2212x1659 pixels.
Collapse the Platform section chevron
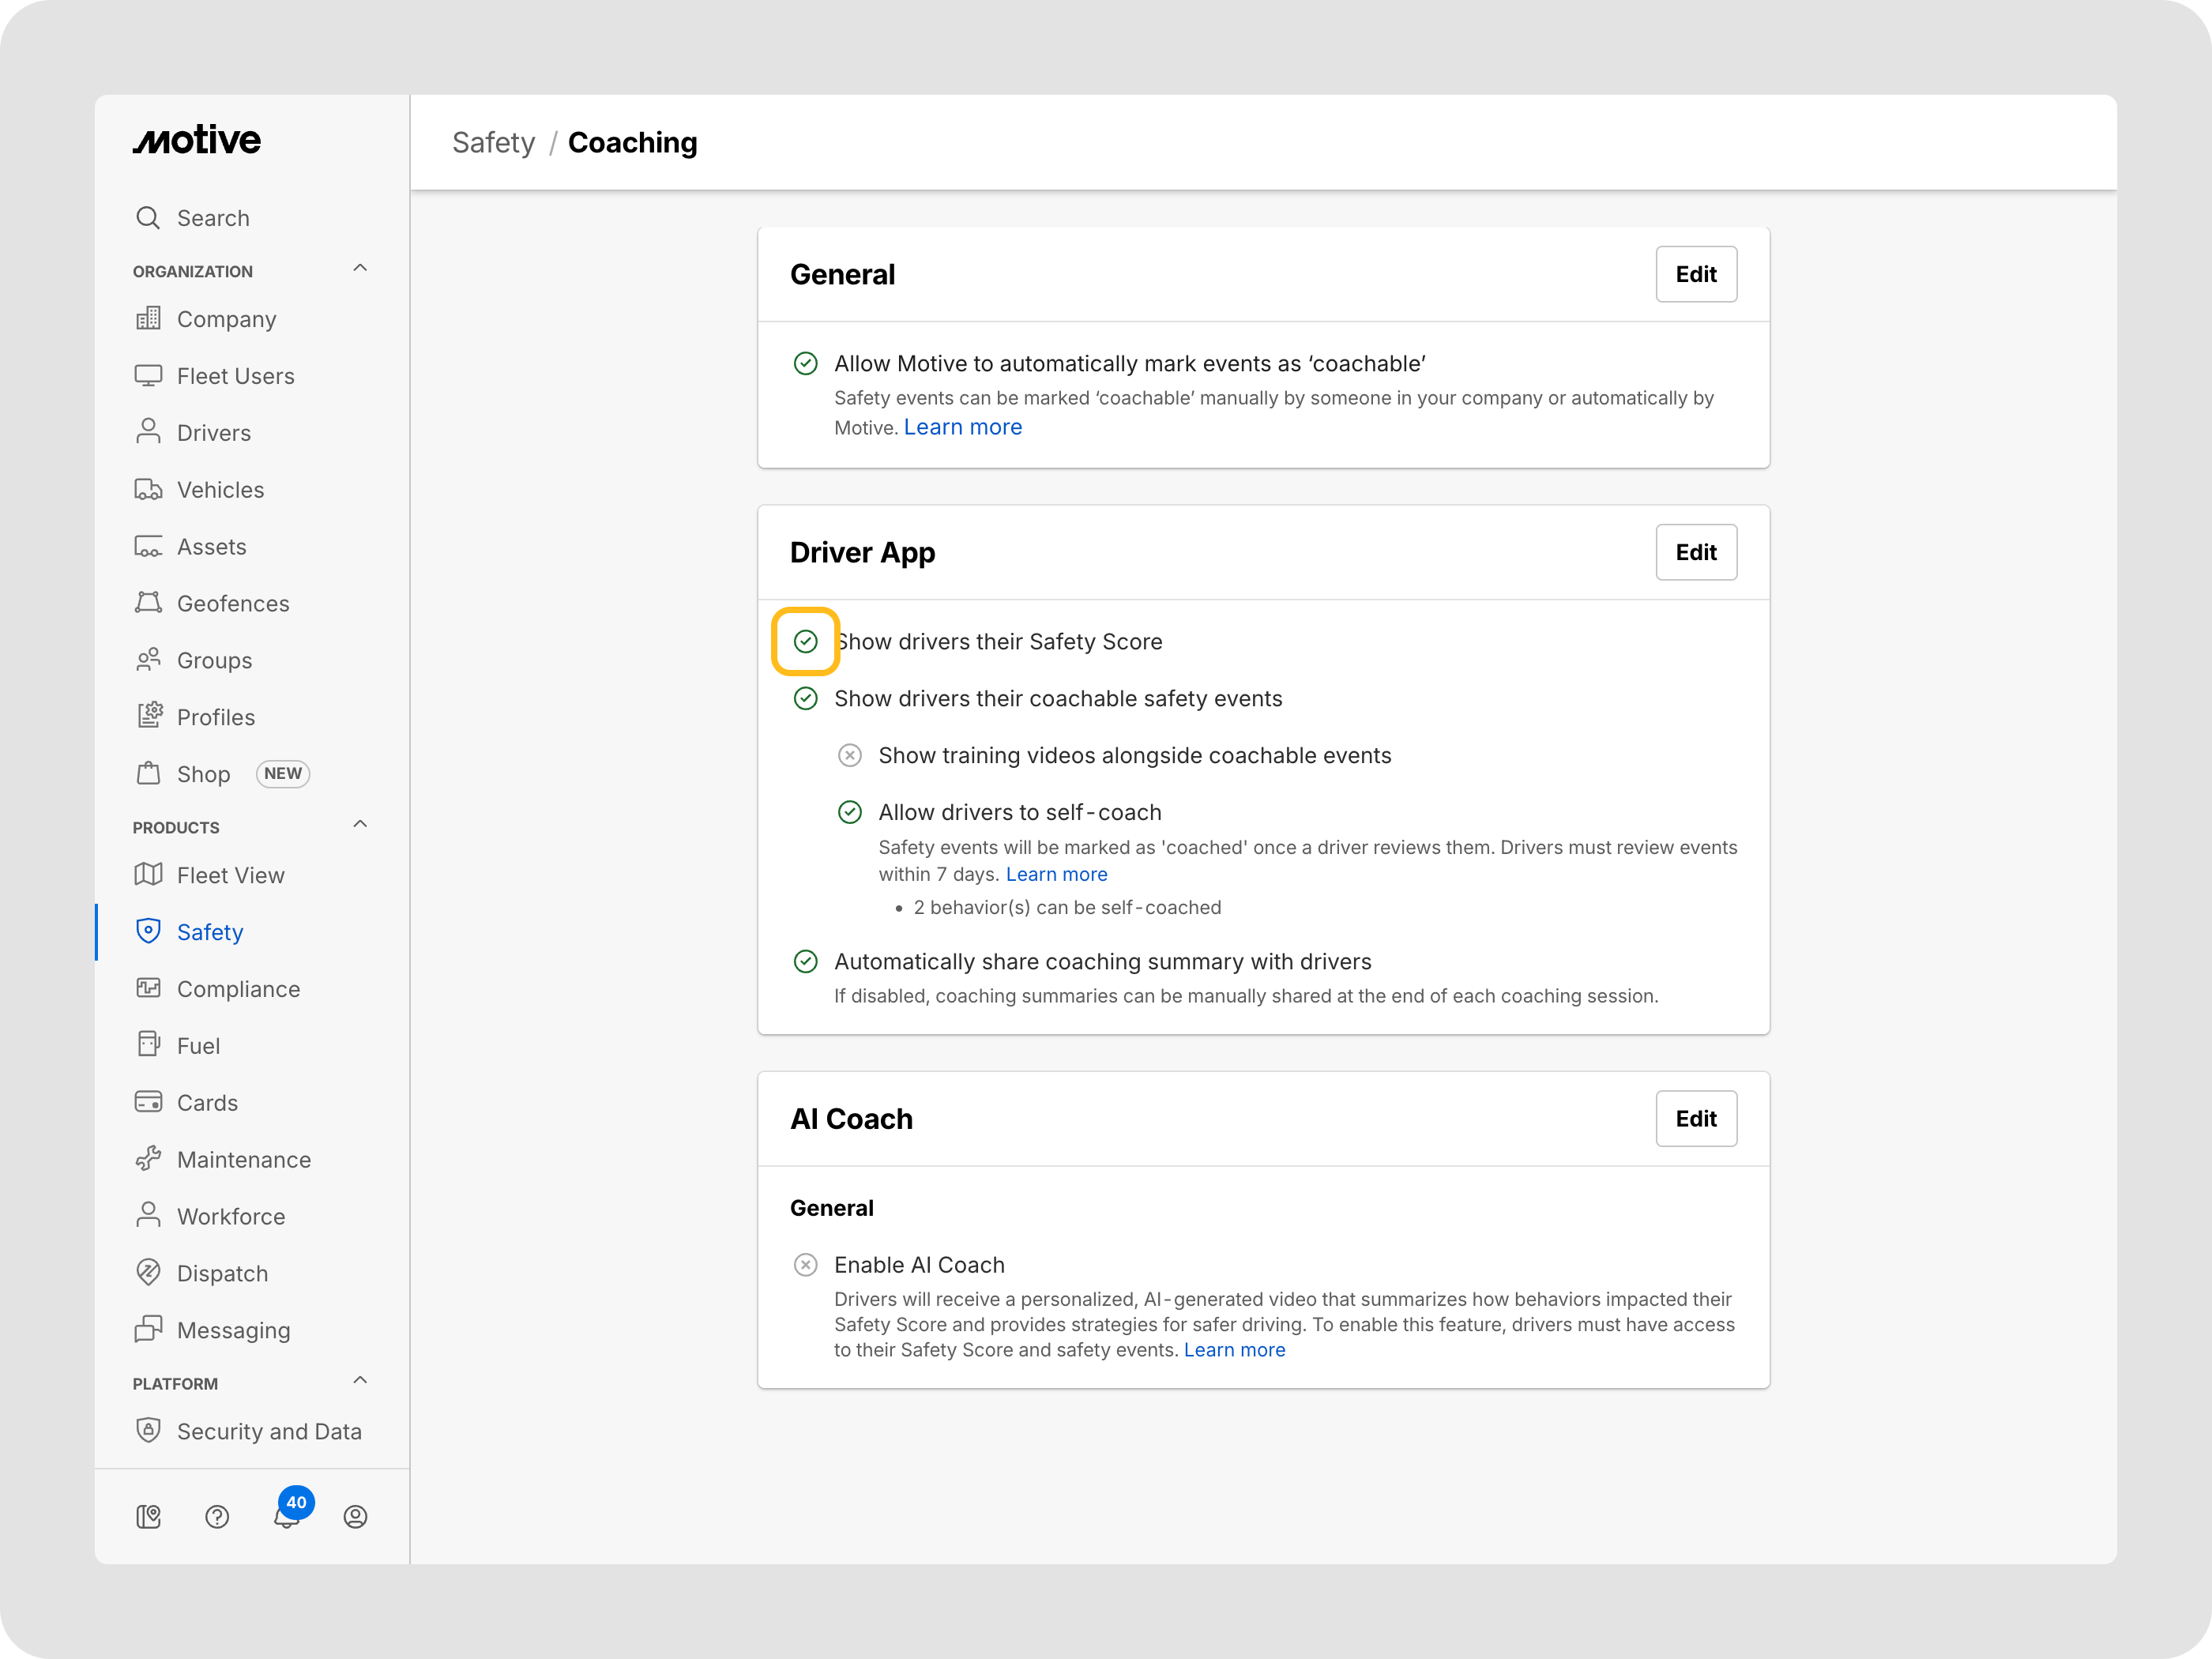(360, 1380)
